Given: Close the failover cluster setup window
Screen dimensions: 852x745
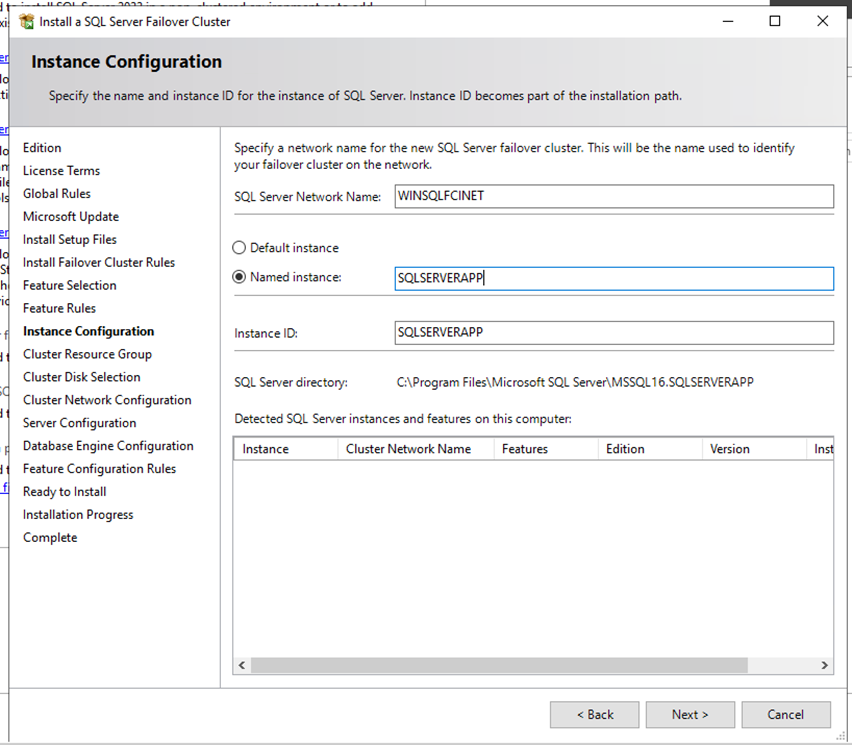Looking at the screenshot, I should pyautogui.click(x=822, y=21).
